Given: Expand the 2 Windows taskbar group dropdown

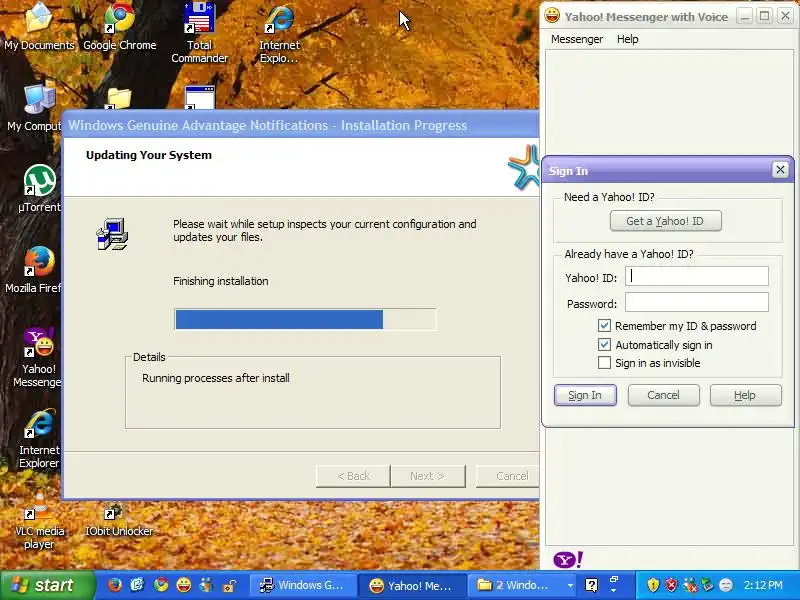Looking at the screenshot, I should [x=570, y=585].
